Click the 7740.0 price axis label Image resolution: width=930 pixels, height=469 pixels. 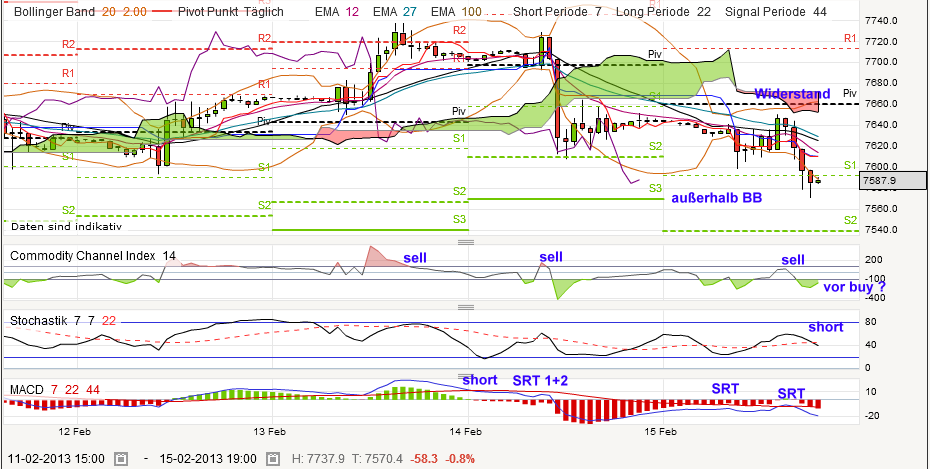coord(881,21)
